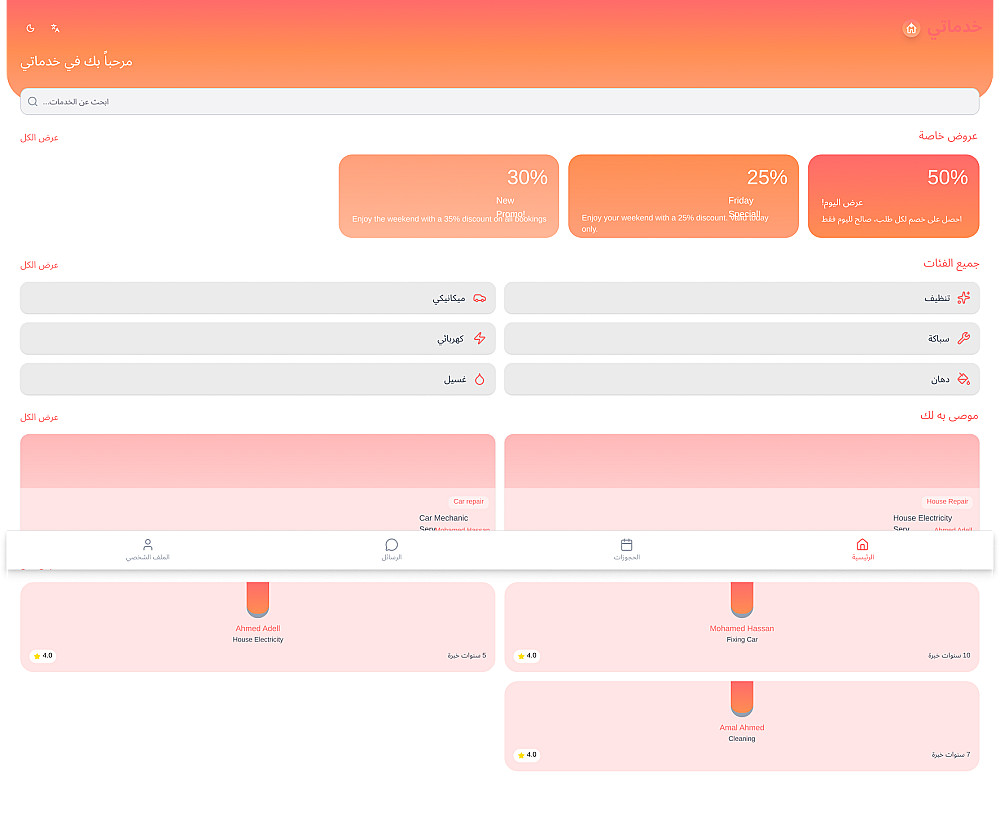Select the cleaning category تنظيف
Screen dimensions: 1000x826
tap(742, 298)
